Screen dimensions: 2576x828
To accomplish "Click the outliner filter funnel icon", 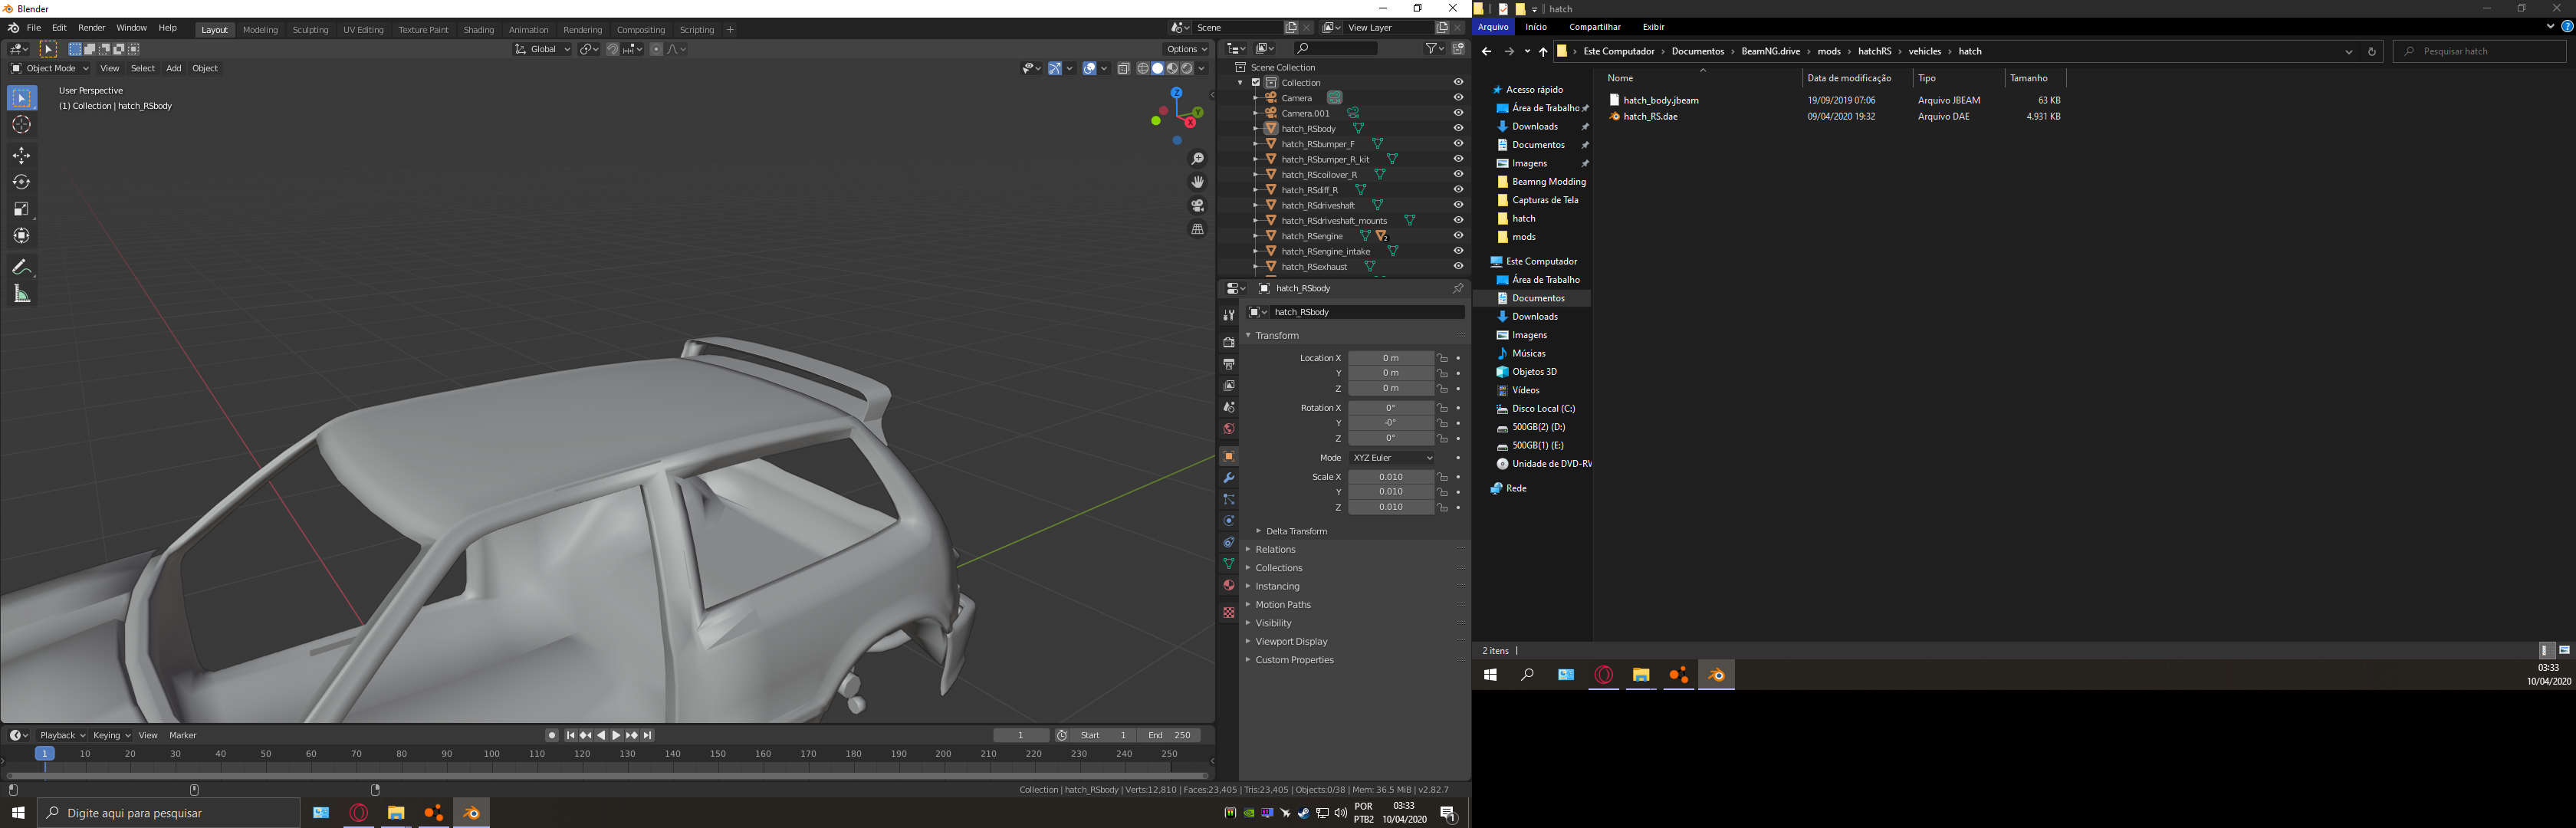I will 1434,48.
